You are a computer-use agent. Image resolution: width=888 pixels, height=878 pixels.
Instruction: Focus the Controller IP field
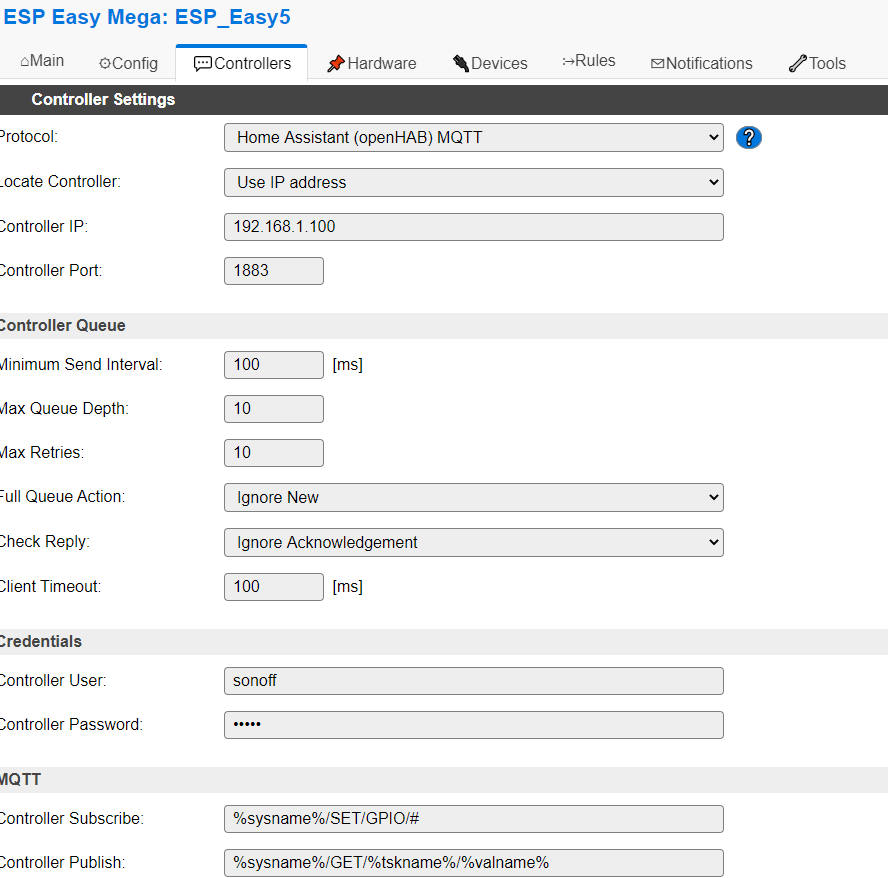pos(473,227)
